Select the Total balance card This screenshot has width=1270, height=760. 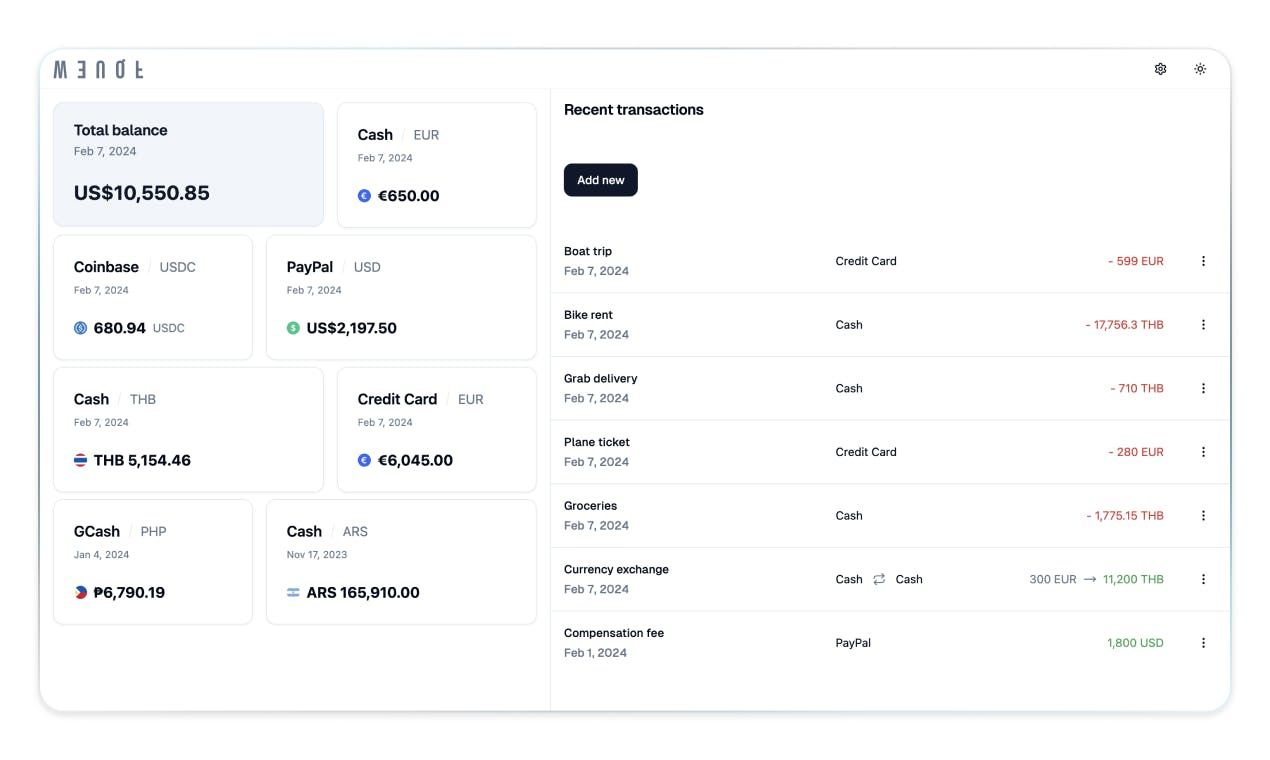coord(188,164)
